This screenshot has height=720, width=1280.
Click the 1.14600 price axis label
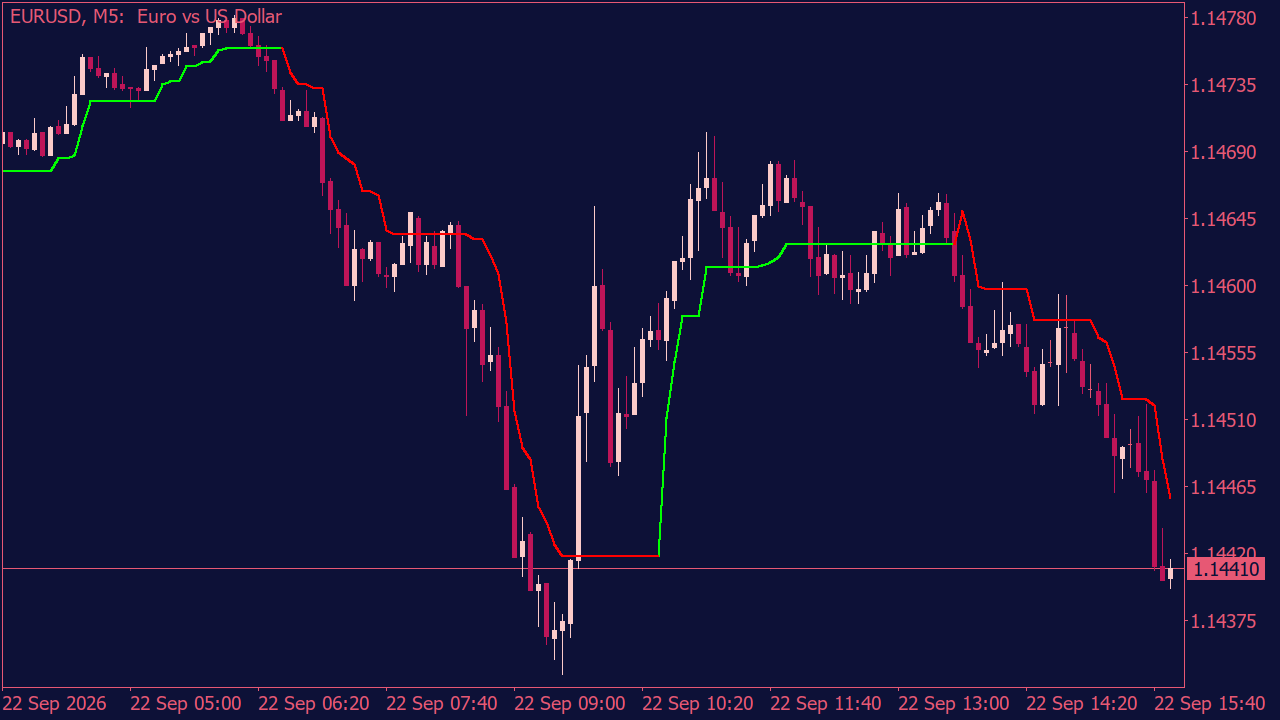[1224, 286]
